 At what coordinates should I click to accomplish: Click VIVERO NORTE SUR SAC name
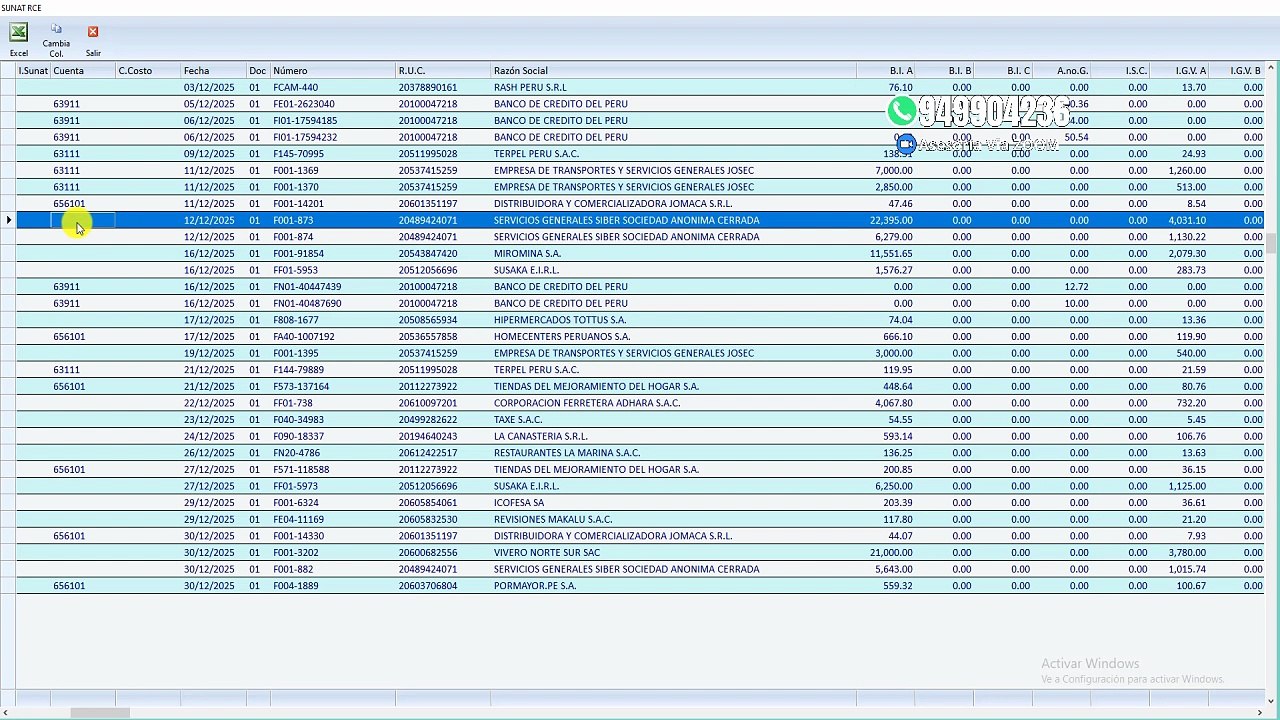coord(547,553)
